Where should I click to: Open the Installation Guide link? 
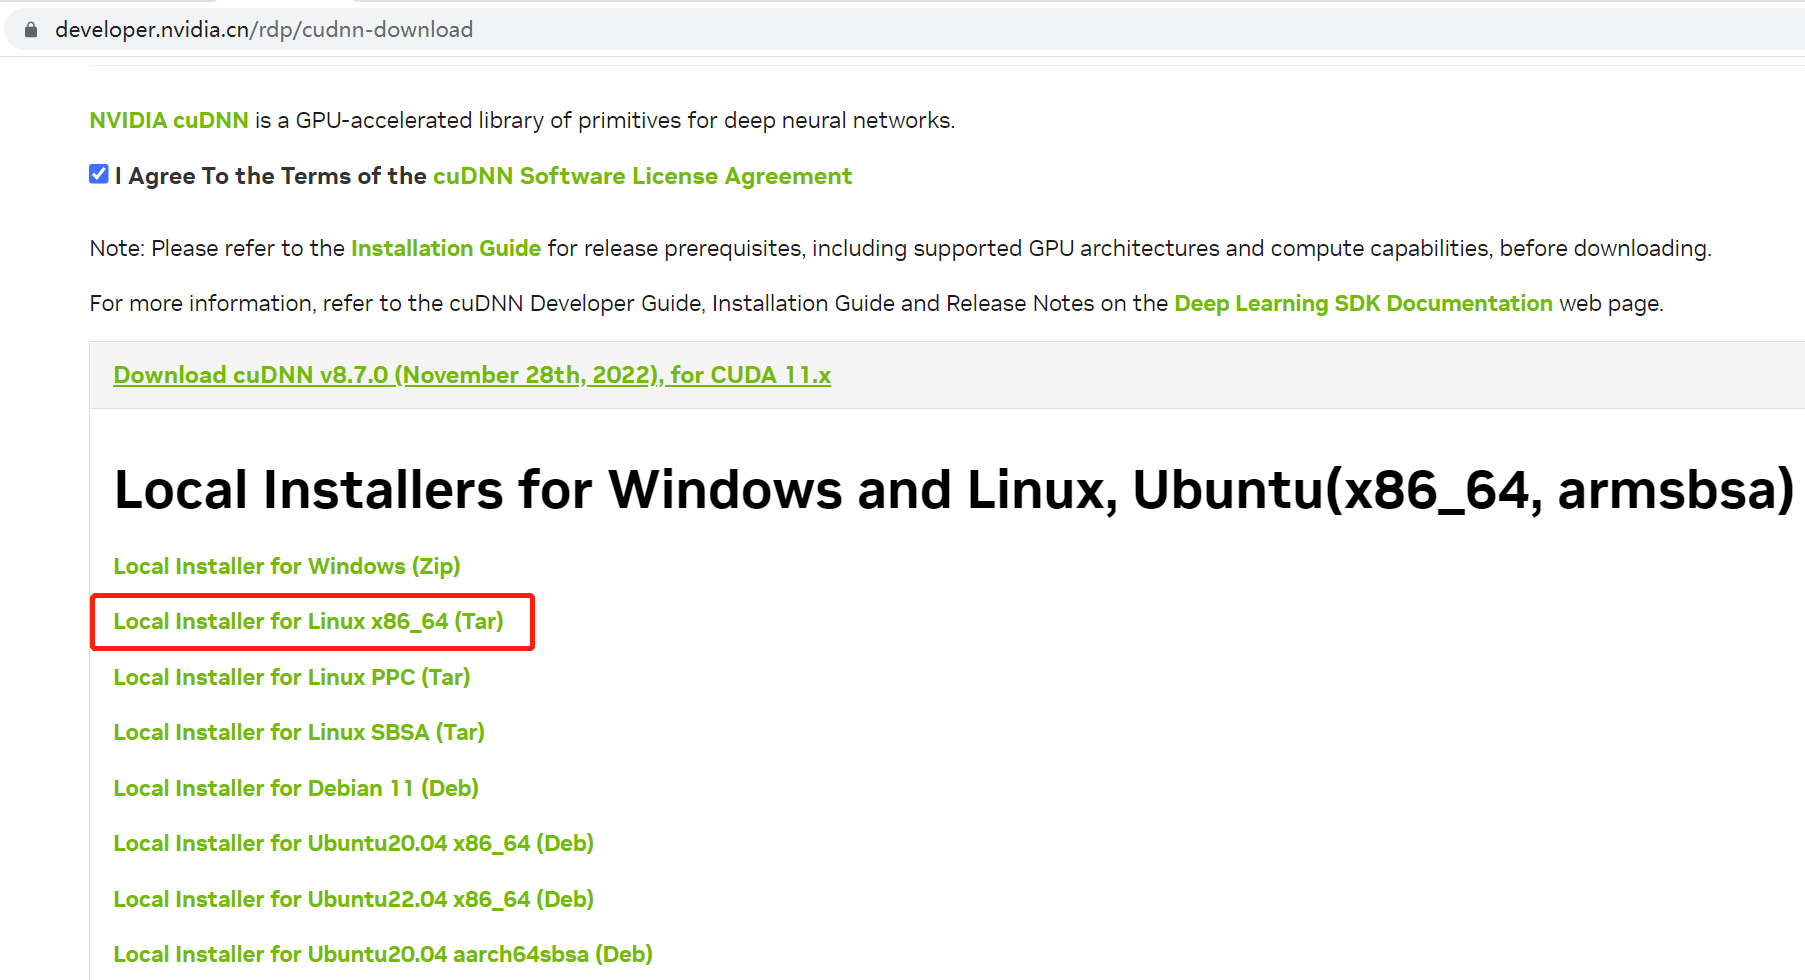[x=446, y=248]
